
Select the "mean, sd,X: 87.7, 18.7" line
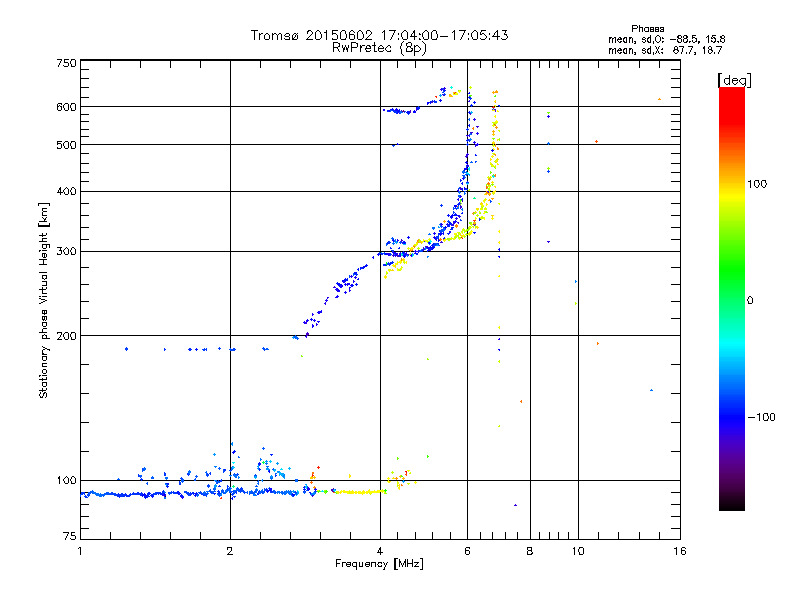pos(665,50)
